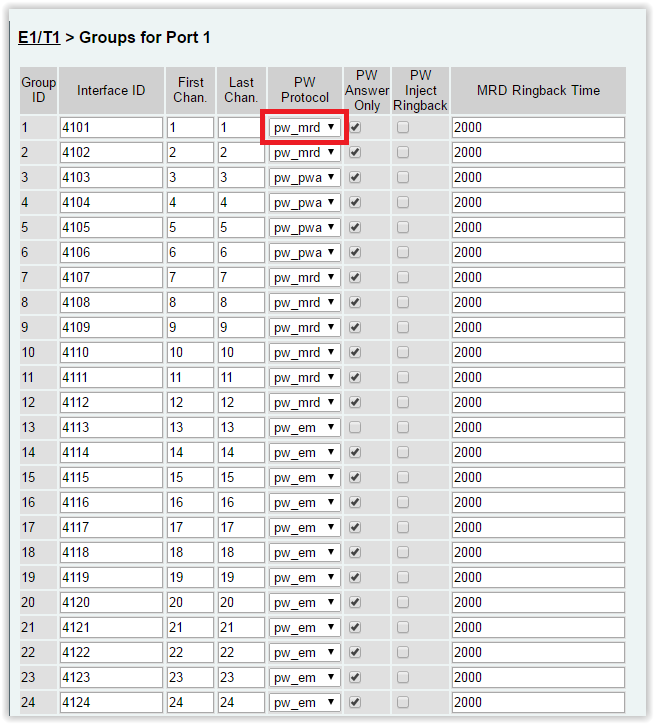Focus Interface ID field showing 4123
The height and width of the screenshot is (724, 654).
click(x=111, y=677)
